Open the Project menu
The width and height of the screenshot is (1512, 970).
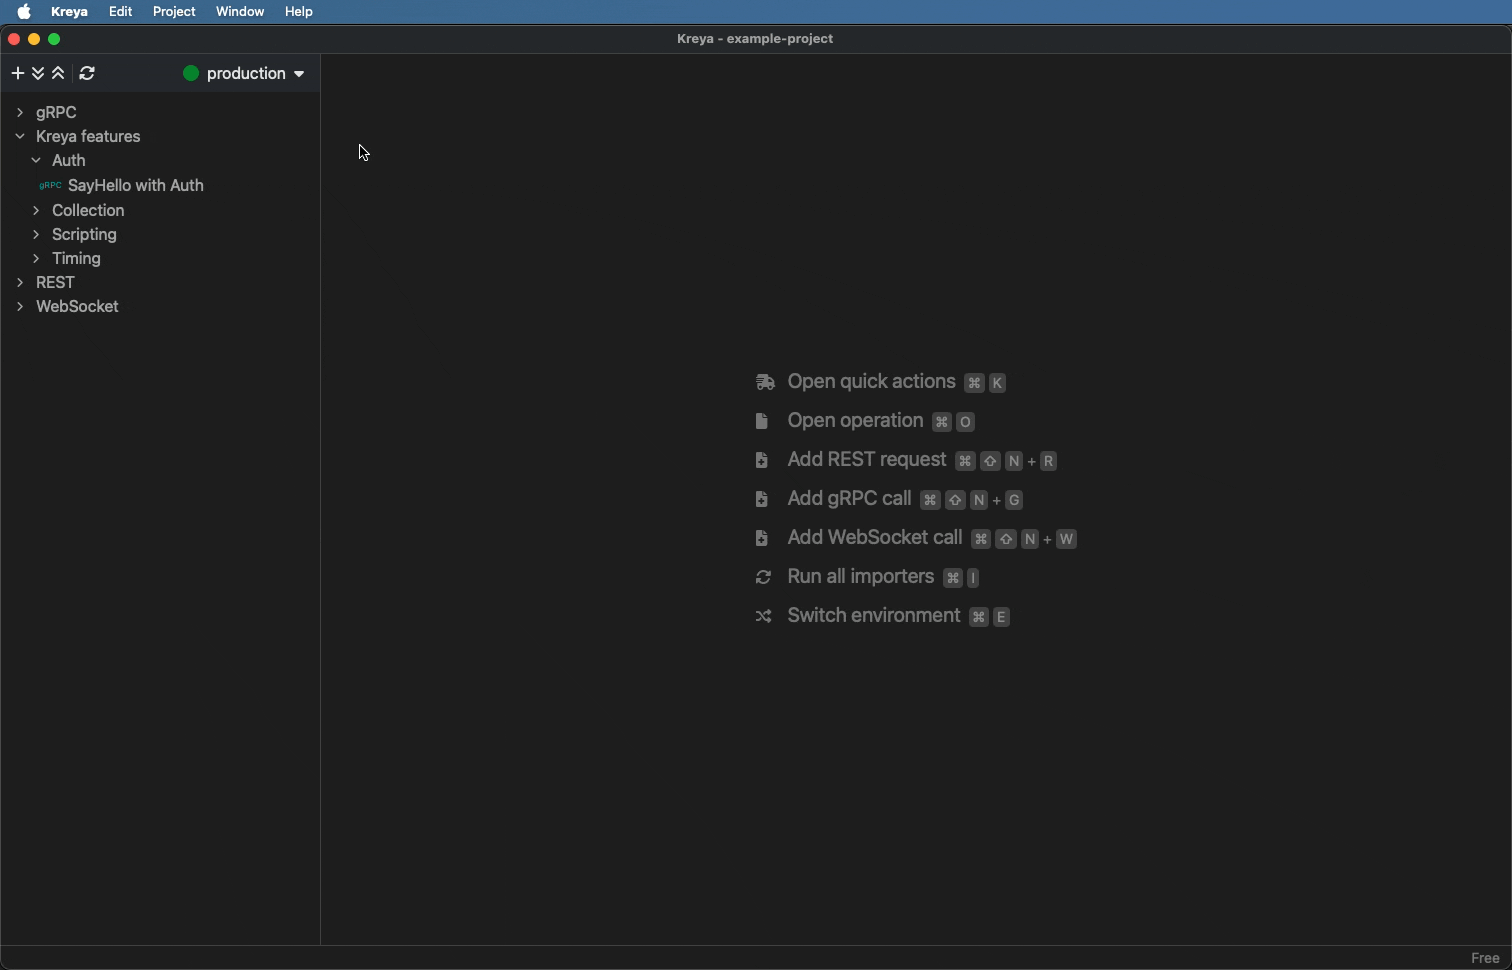point(174,12)
